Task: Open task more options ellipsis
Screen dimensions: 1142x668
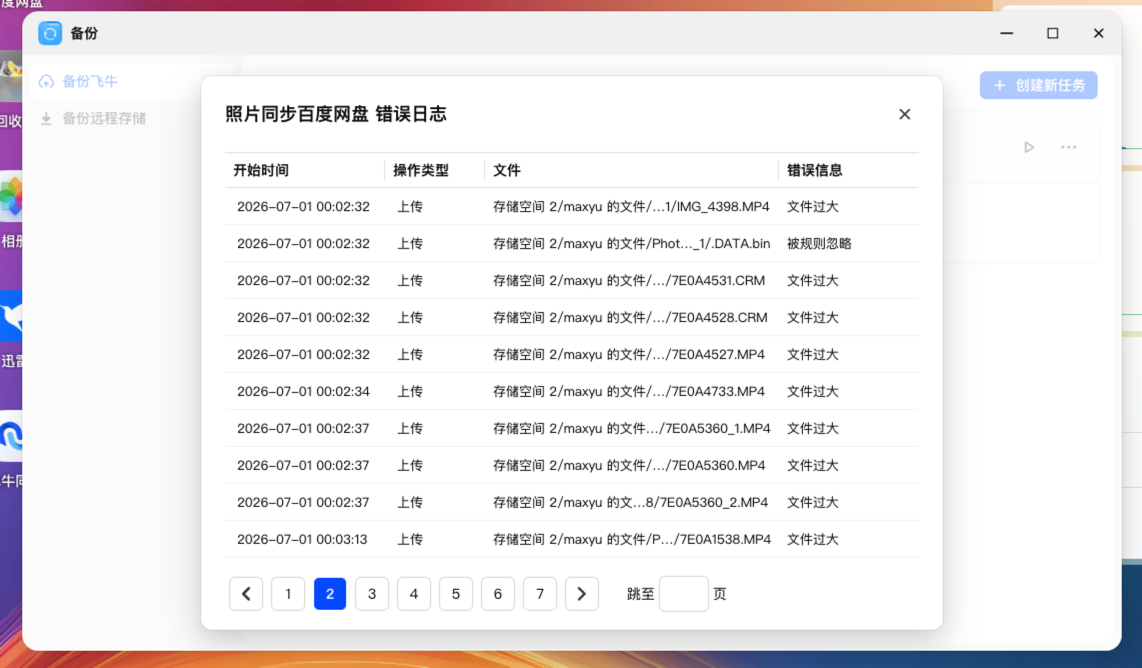Action: [x=1068, y=147]
